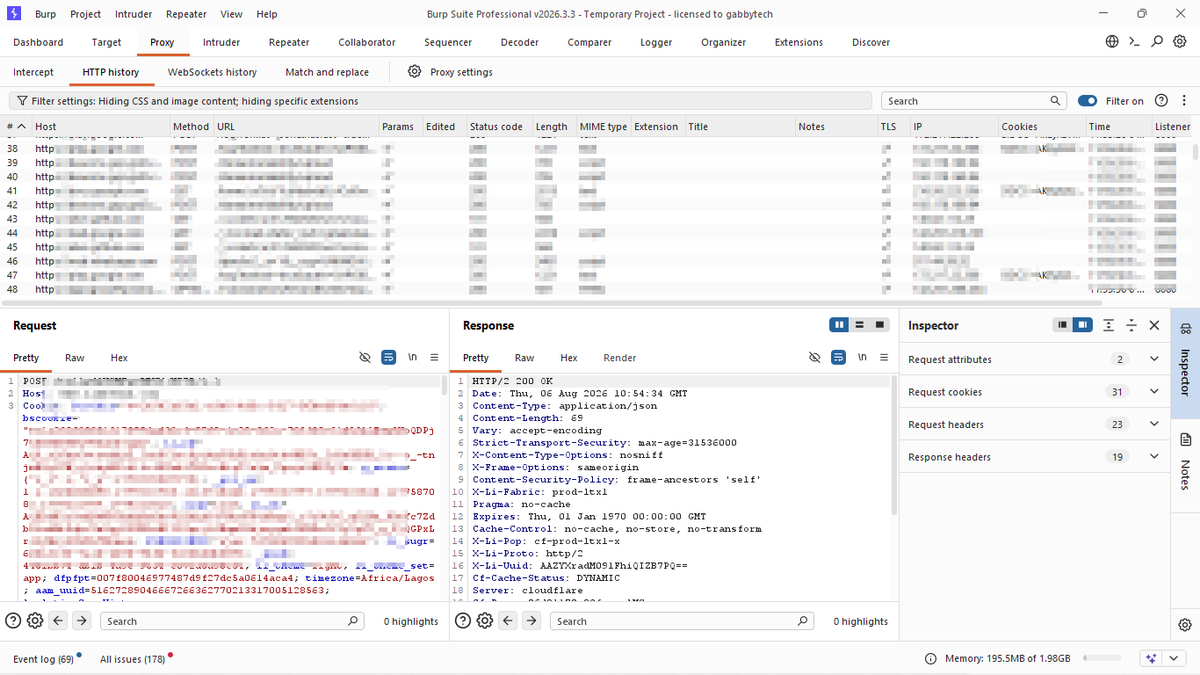Image resolution: width=1200 pixels, height=675 pixels.
Task: Click the Status code column header
Action: tap(496, 127)
